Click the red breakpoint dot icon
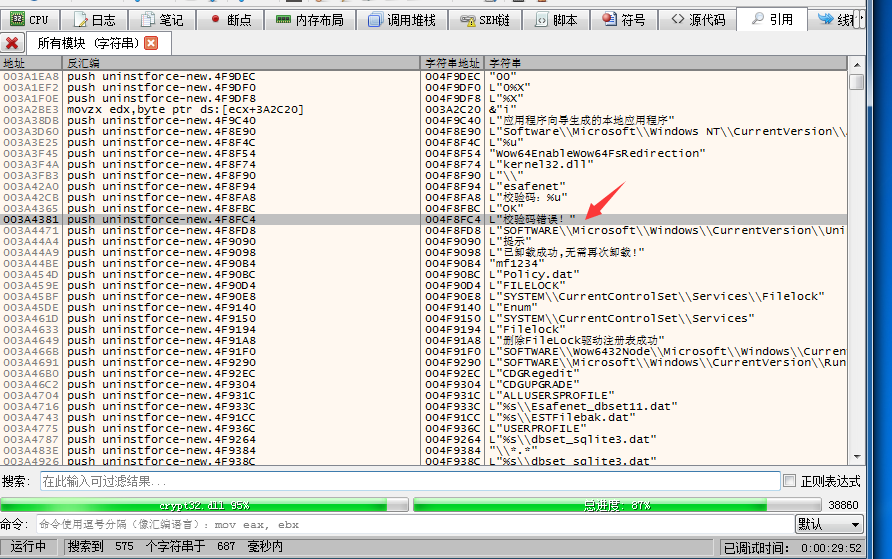This screenshot has height=559, width=892. 215,19
